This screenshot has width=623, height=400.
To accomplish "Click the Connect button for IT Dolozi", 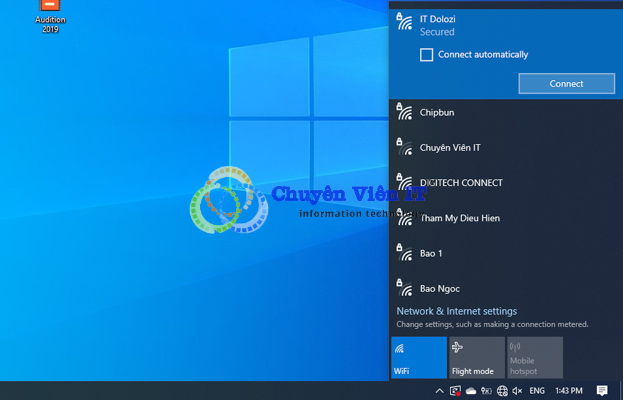I will [566, 84].
